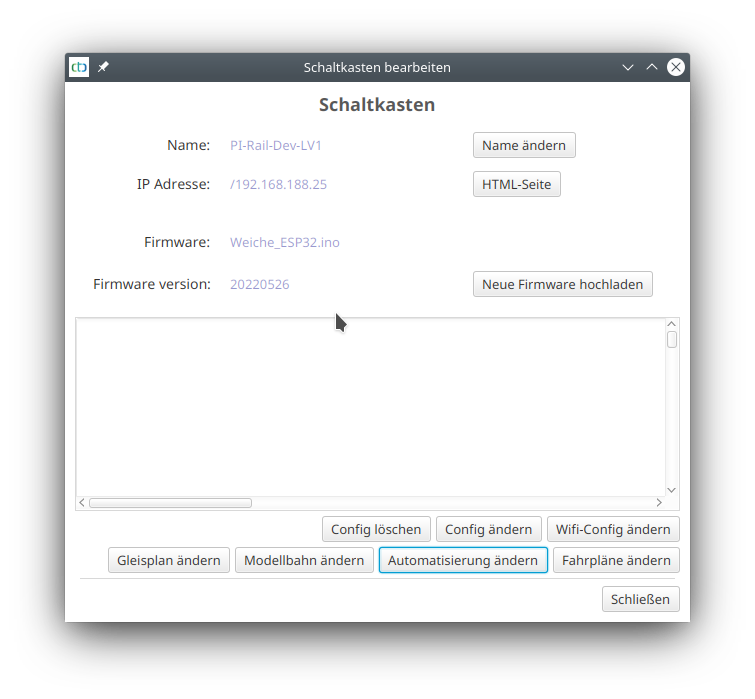755x699 pixels.
Task: Click the Name ändern button
Action: [524, 145]
